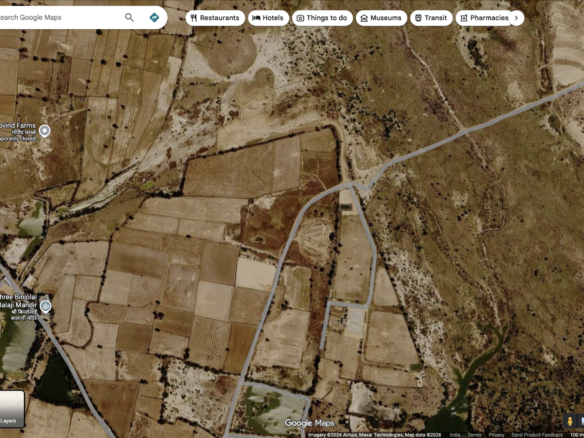The width and height of the screenshot is (584, 438).
Task: Focus the Search Google Maps field
Action: (x=60, y=17)
